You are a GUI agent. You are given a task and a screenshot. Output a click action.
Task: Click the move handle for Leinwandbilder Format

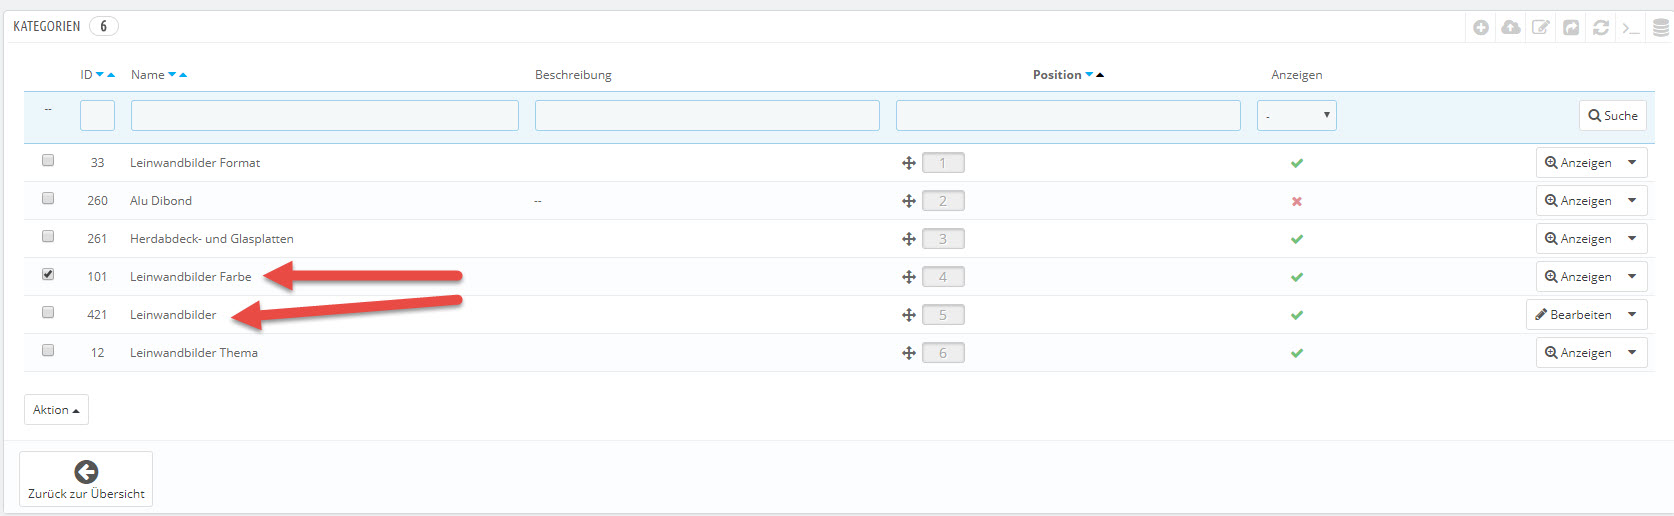coord(909,163)
